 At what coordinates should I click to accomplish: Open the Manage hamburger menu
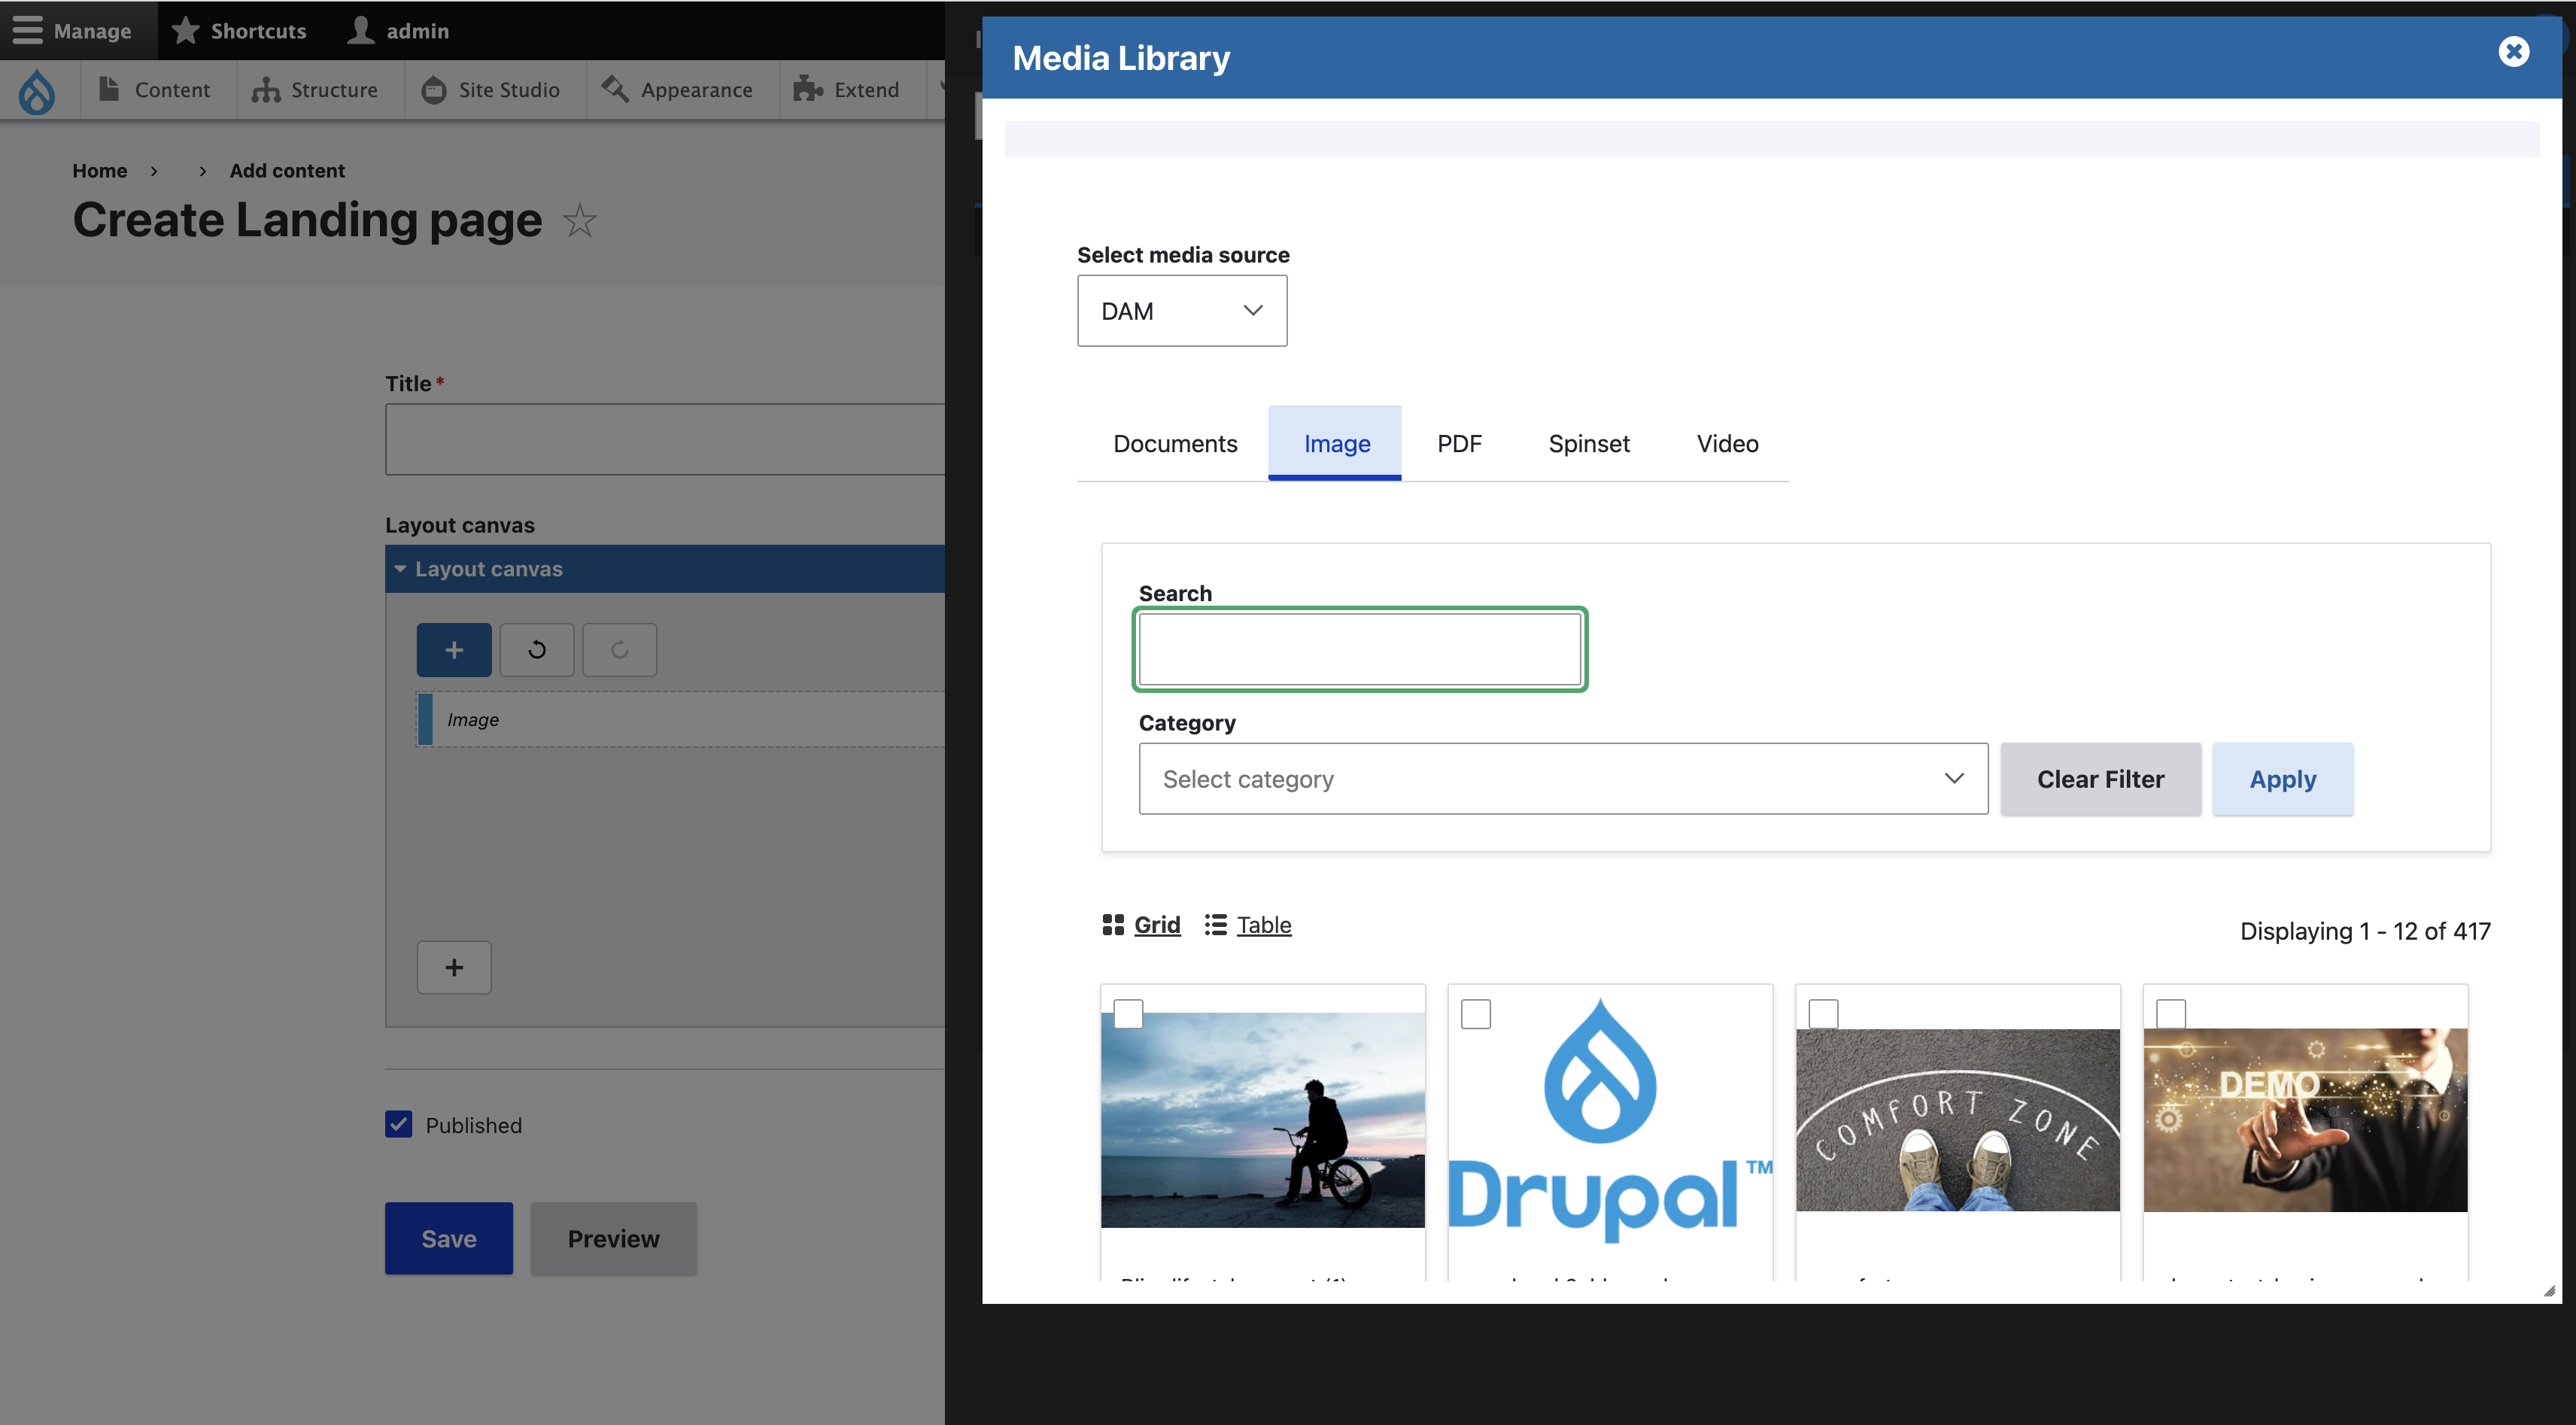tap(75, 30)
